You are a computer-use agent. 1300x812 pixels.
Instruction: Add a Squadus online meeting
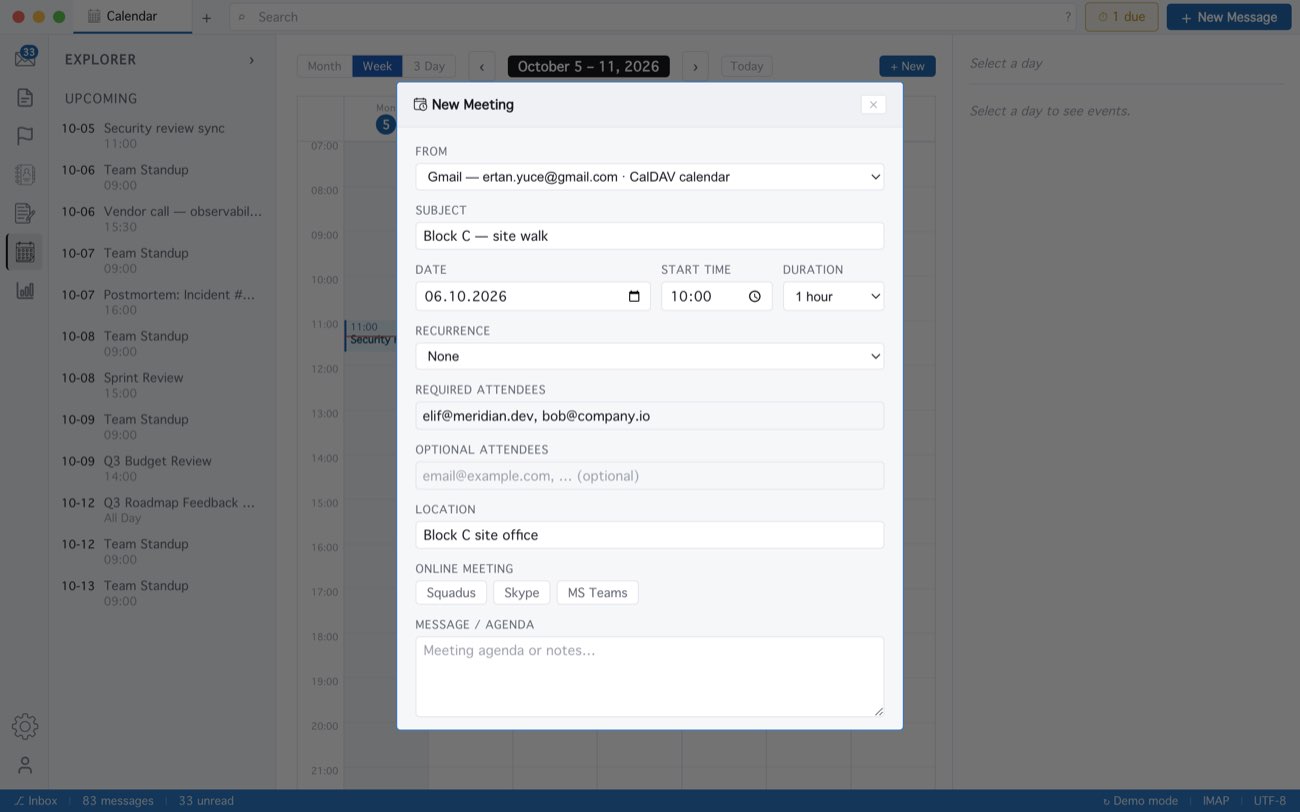(451, 593)
